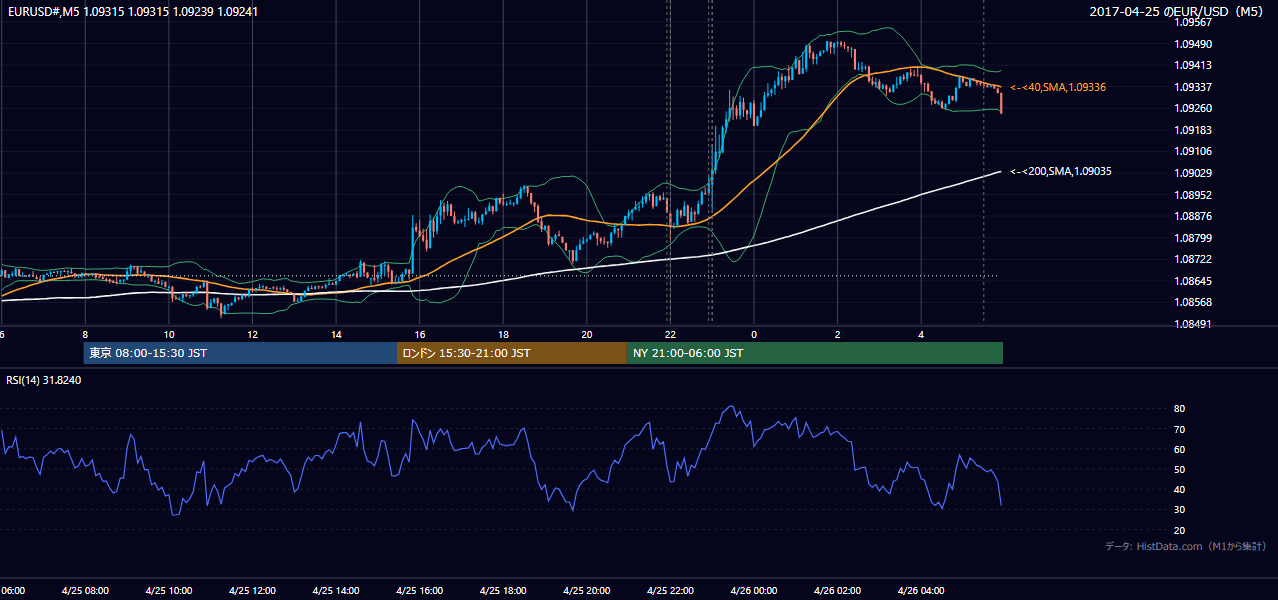The width and height of the screenshot is (1278, 600).
Task: Click bottom time label 4/25 20:00
Action: point(587,590)
